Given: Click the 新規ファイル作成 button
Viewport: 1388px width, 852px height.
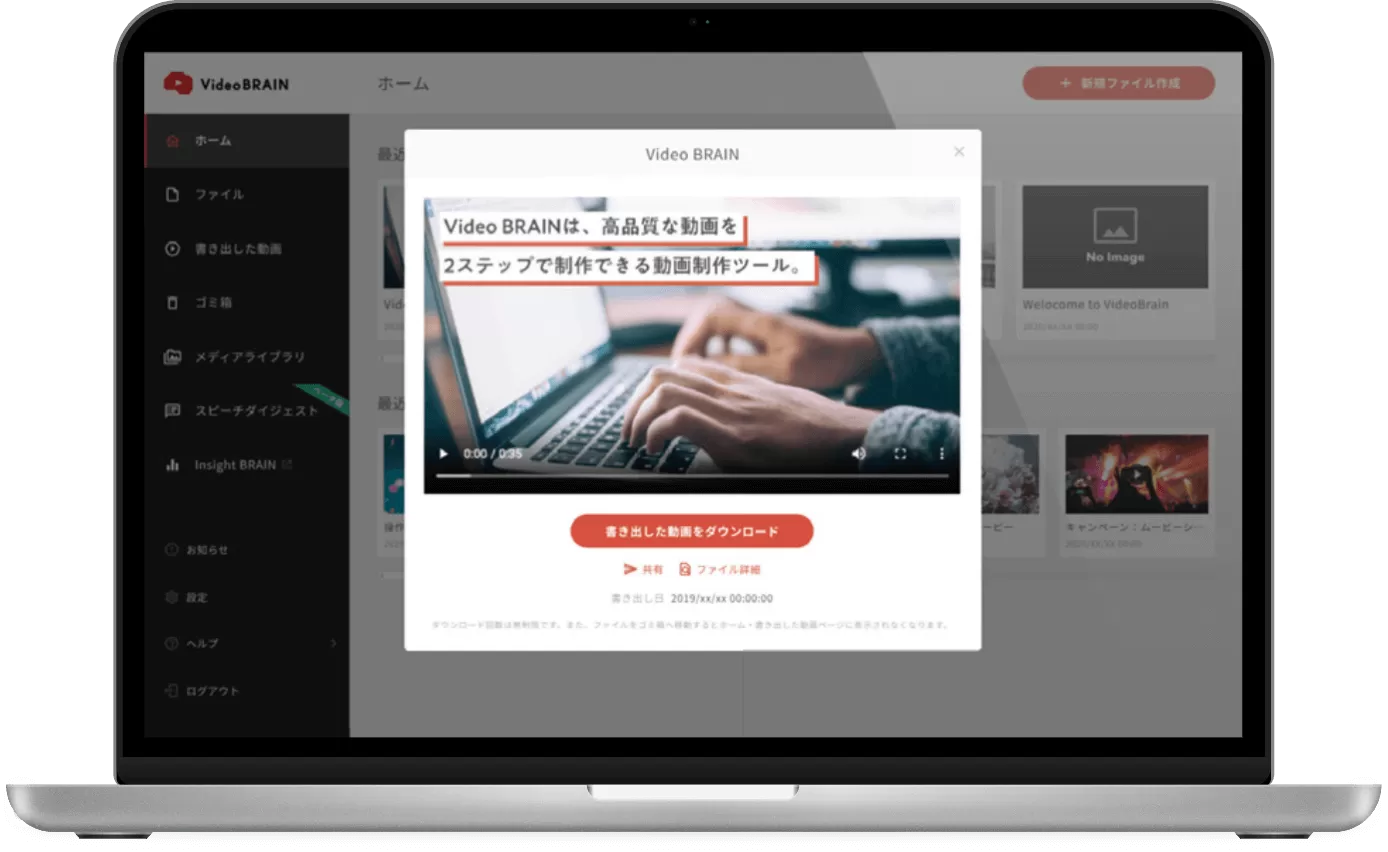Looking at the screenshot, I should [x=1119, y=84].
